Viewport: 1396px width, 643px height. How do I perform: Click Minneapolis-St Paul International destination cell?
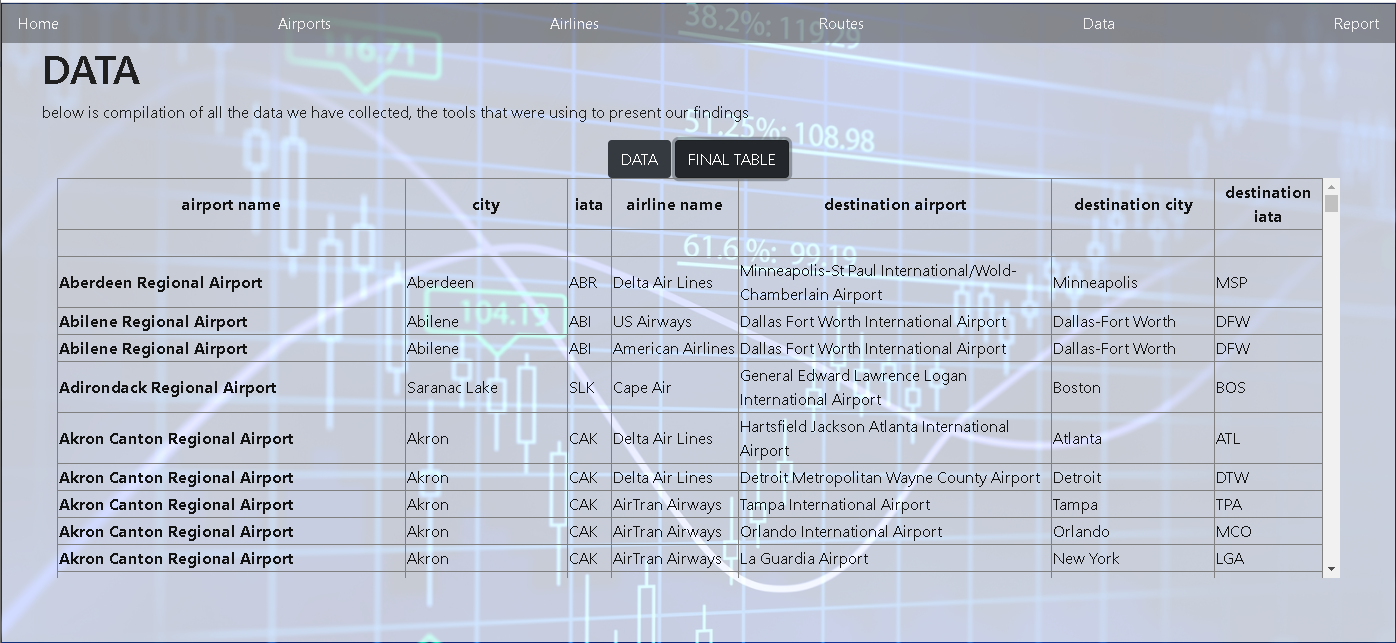[895, 282]
